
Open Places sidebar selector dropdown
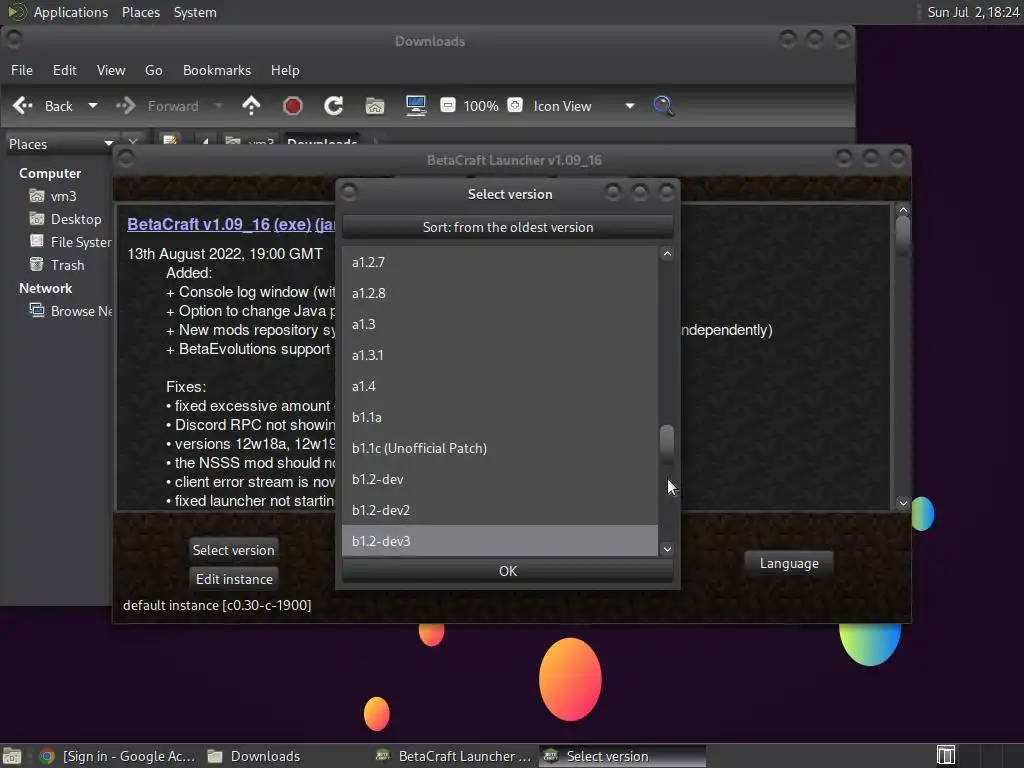61,144
